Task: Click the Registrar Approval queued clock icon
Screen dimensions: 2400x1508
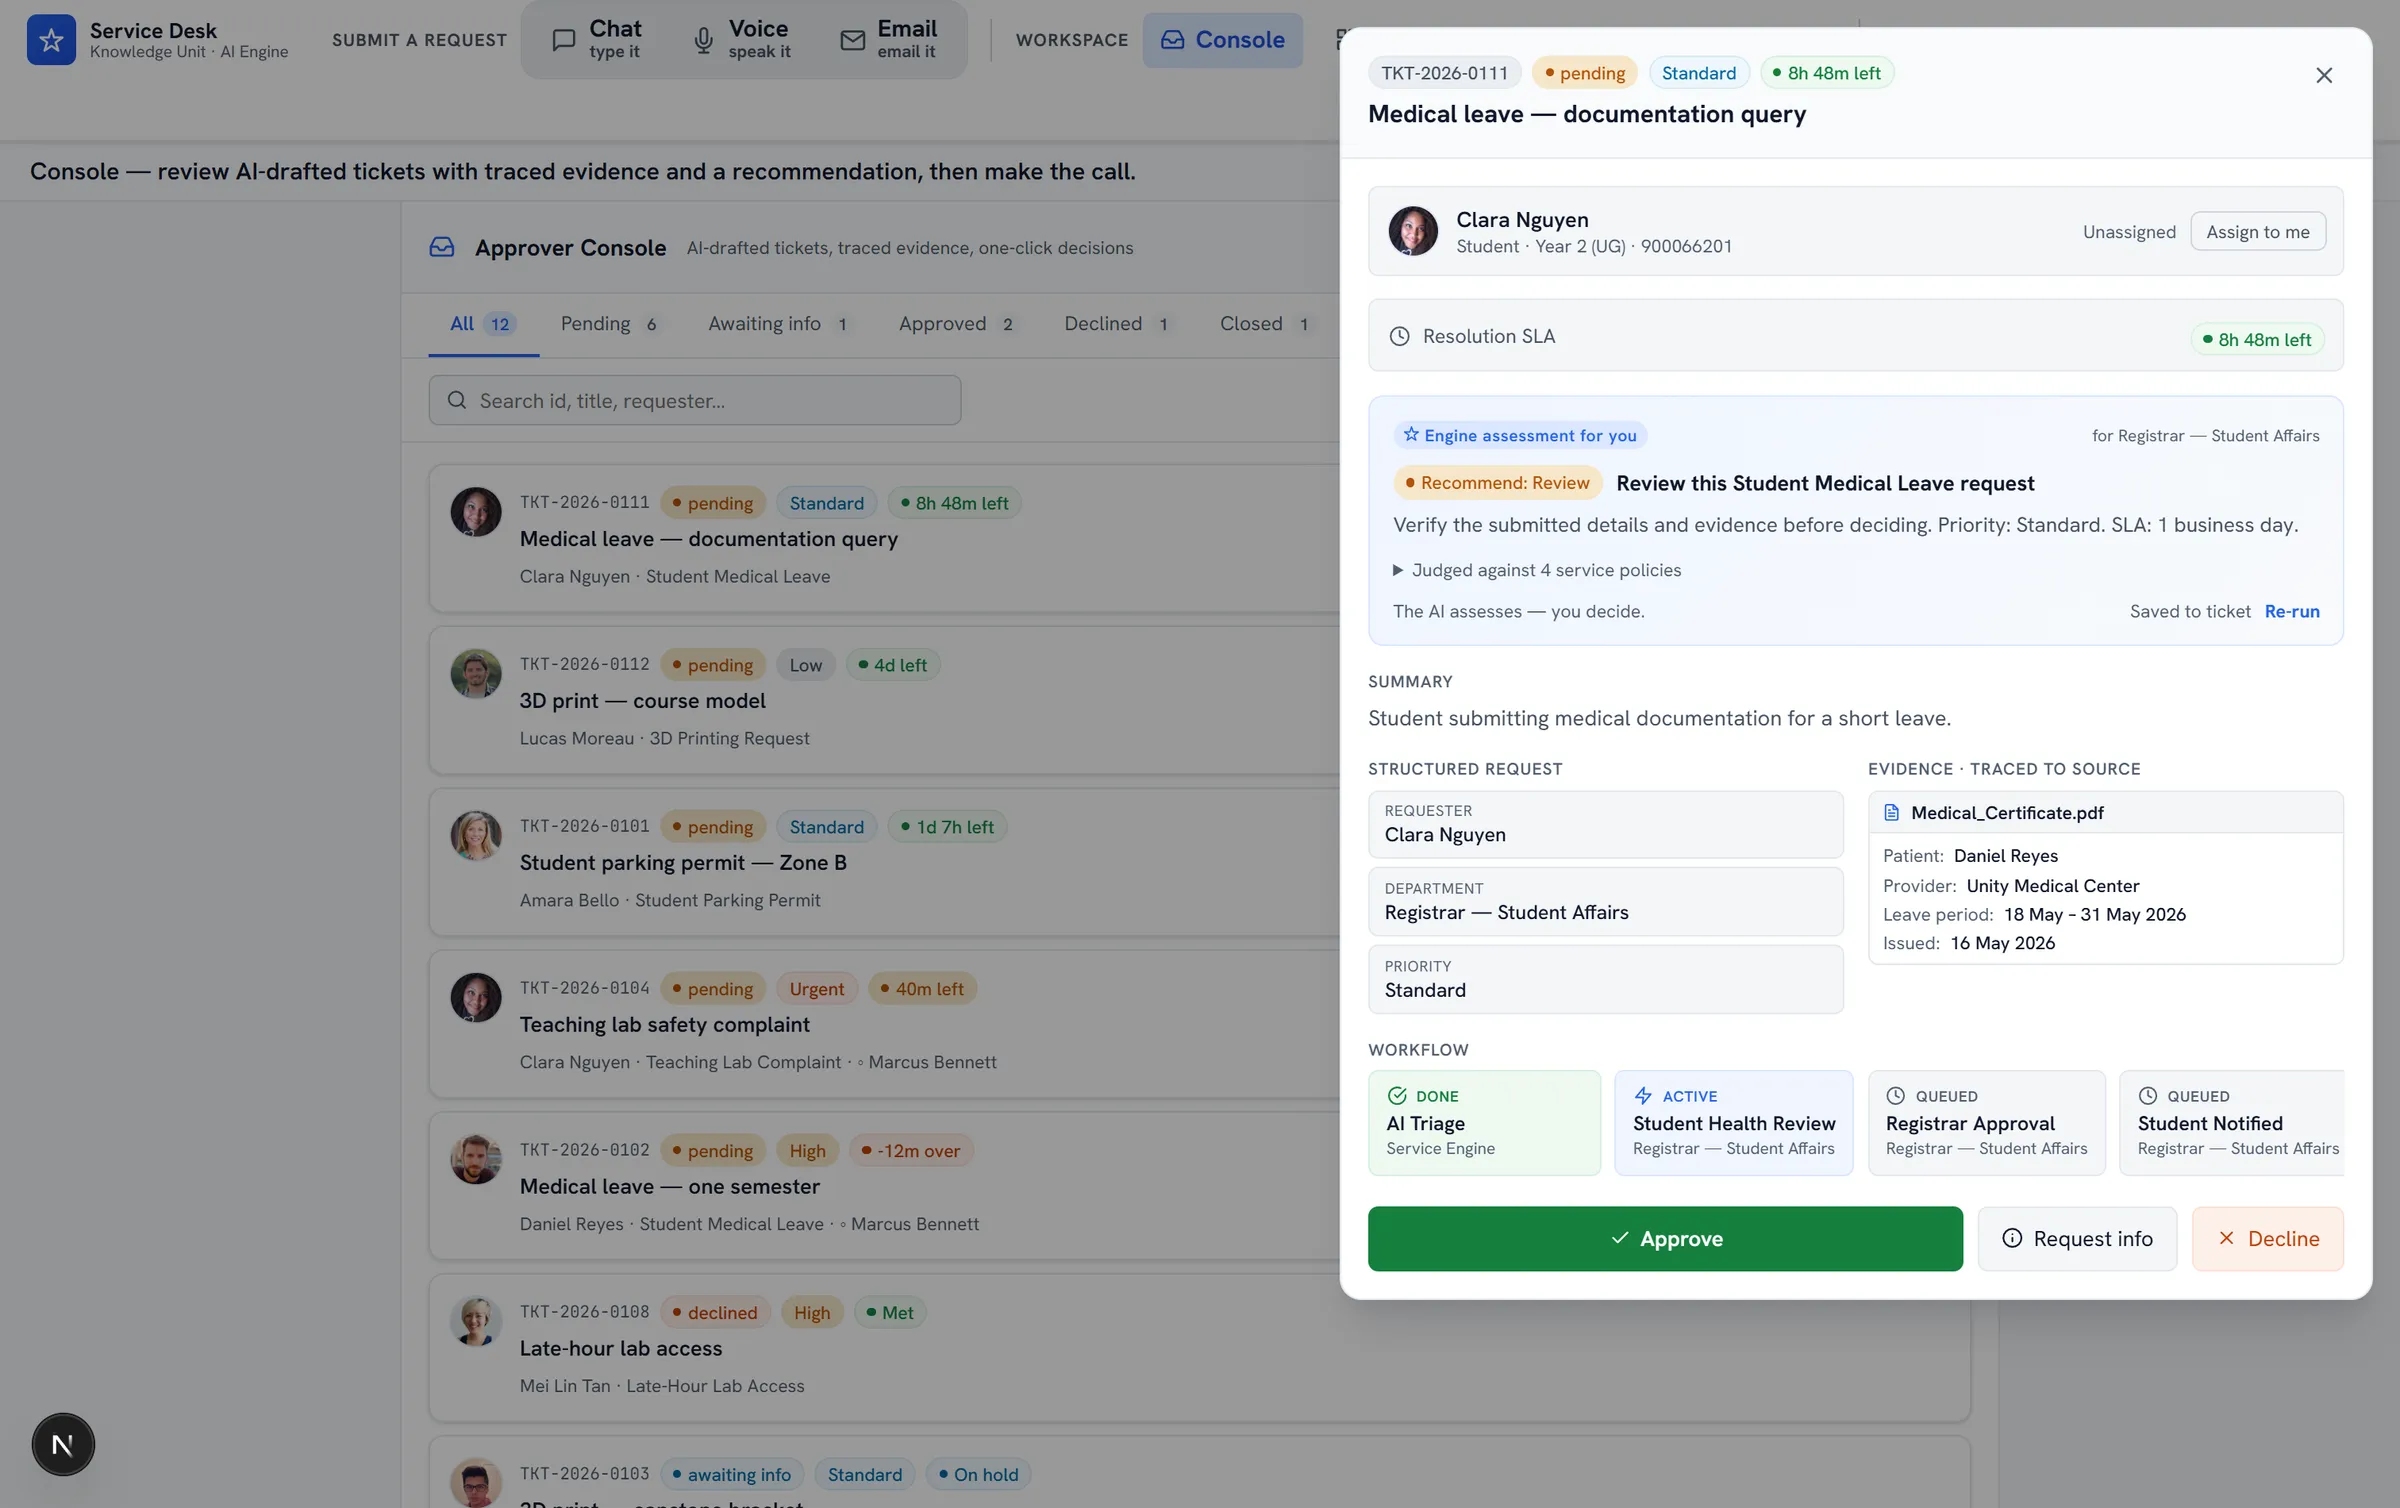Action: point(1895,1095)
